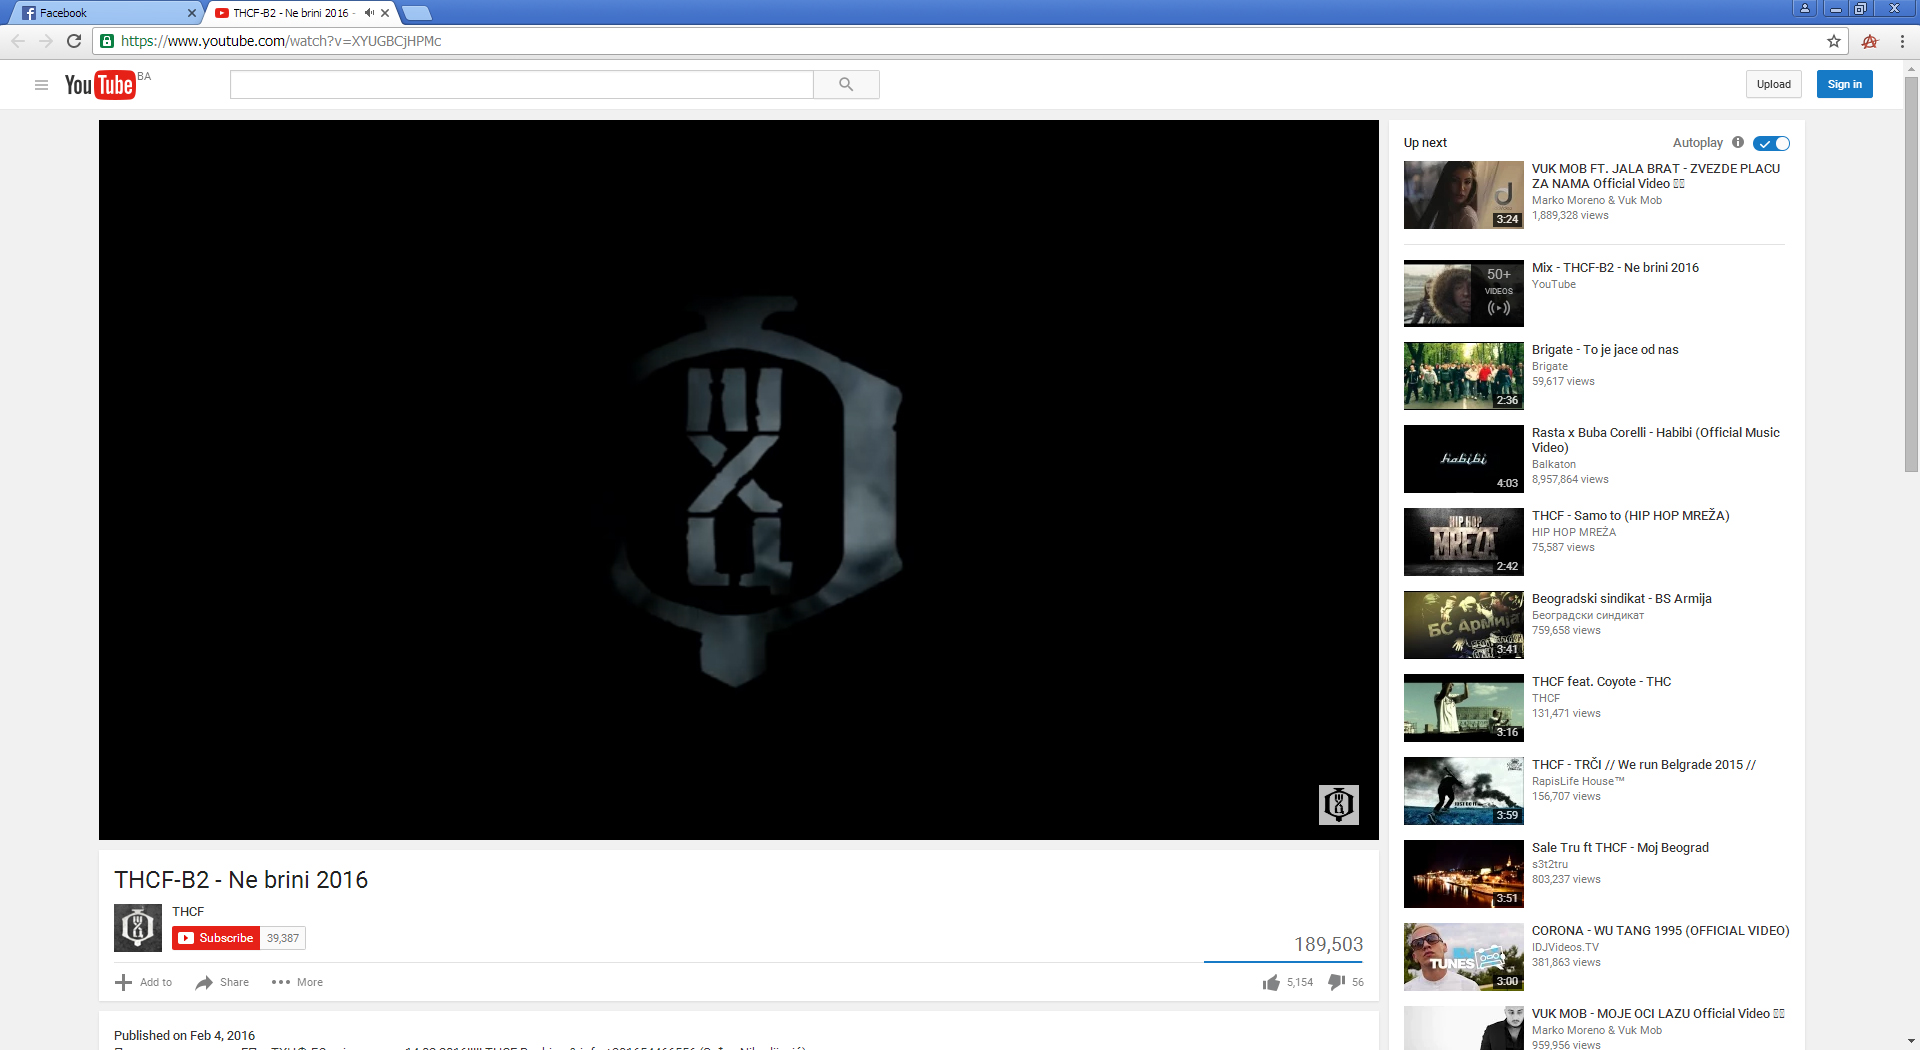Click the Habibi video thumbnail

point(1464,459)
